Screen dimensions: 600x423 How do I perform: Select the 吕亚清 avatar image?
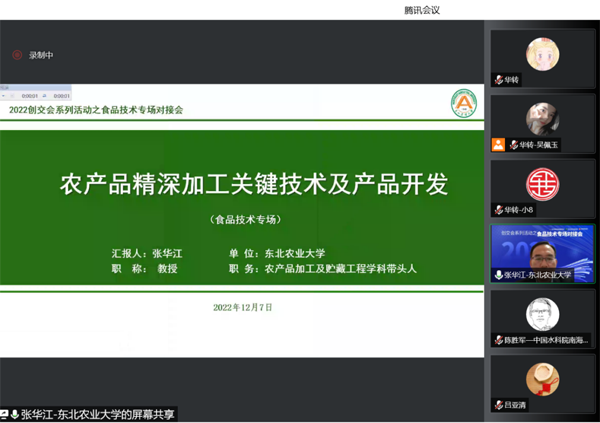[x=542, y=379]
